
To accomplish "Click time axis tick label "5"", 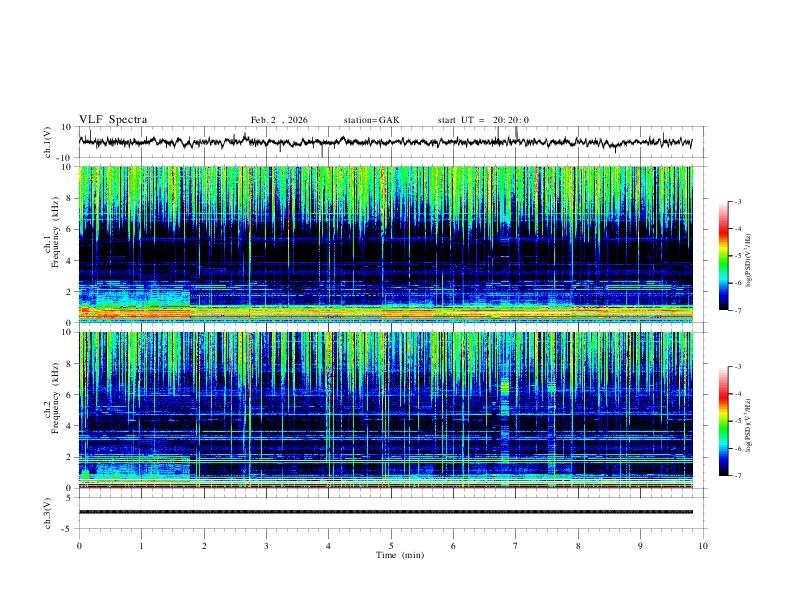I will point(391,546).
